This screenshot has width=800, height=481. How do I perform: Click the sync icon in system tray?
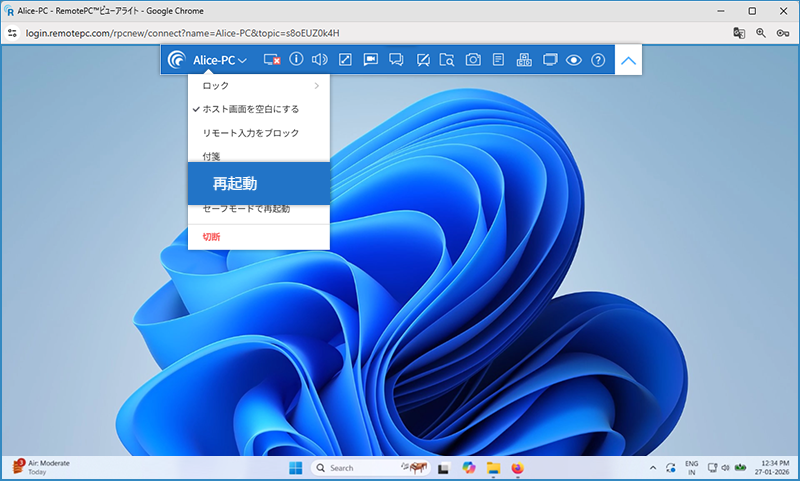[670, 468]
